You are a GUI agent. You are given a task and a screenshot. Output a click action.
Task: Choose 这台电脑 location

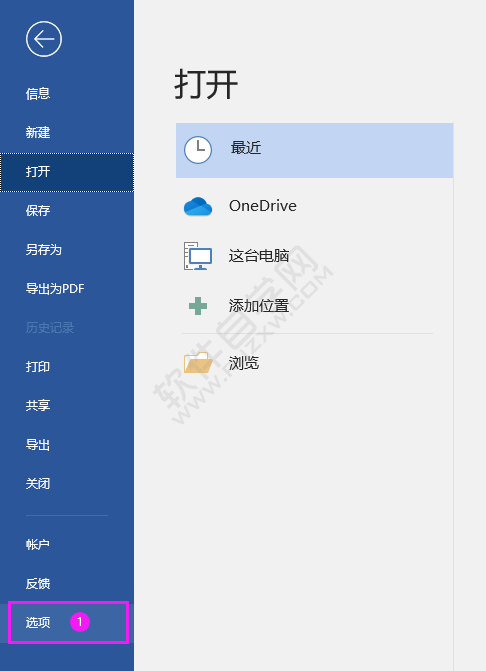click(x=314, y=256)
